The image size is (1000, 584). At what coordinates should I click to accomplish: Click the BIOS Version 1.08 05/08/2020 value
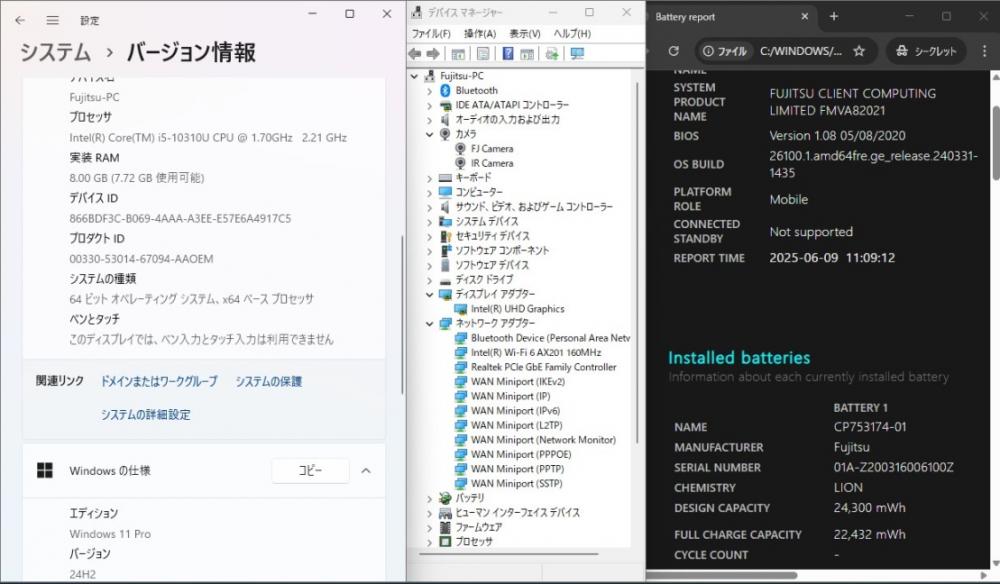[837, 136]
